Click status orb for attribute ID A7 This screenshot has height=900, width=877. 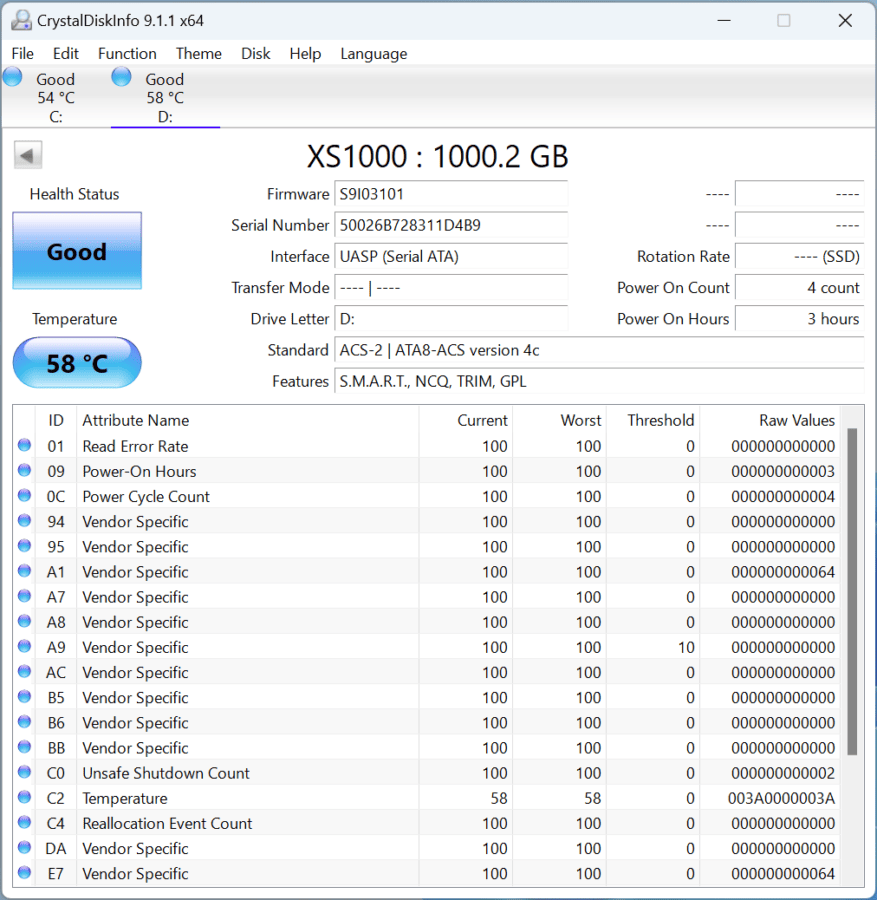click(x=24, y=596)
